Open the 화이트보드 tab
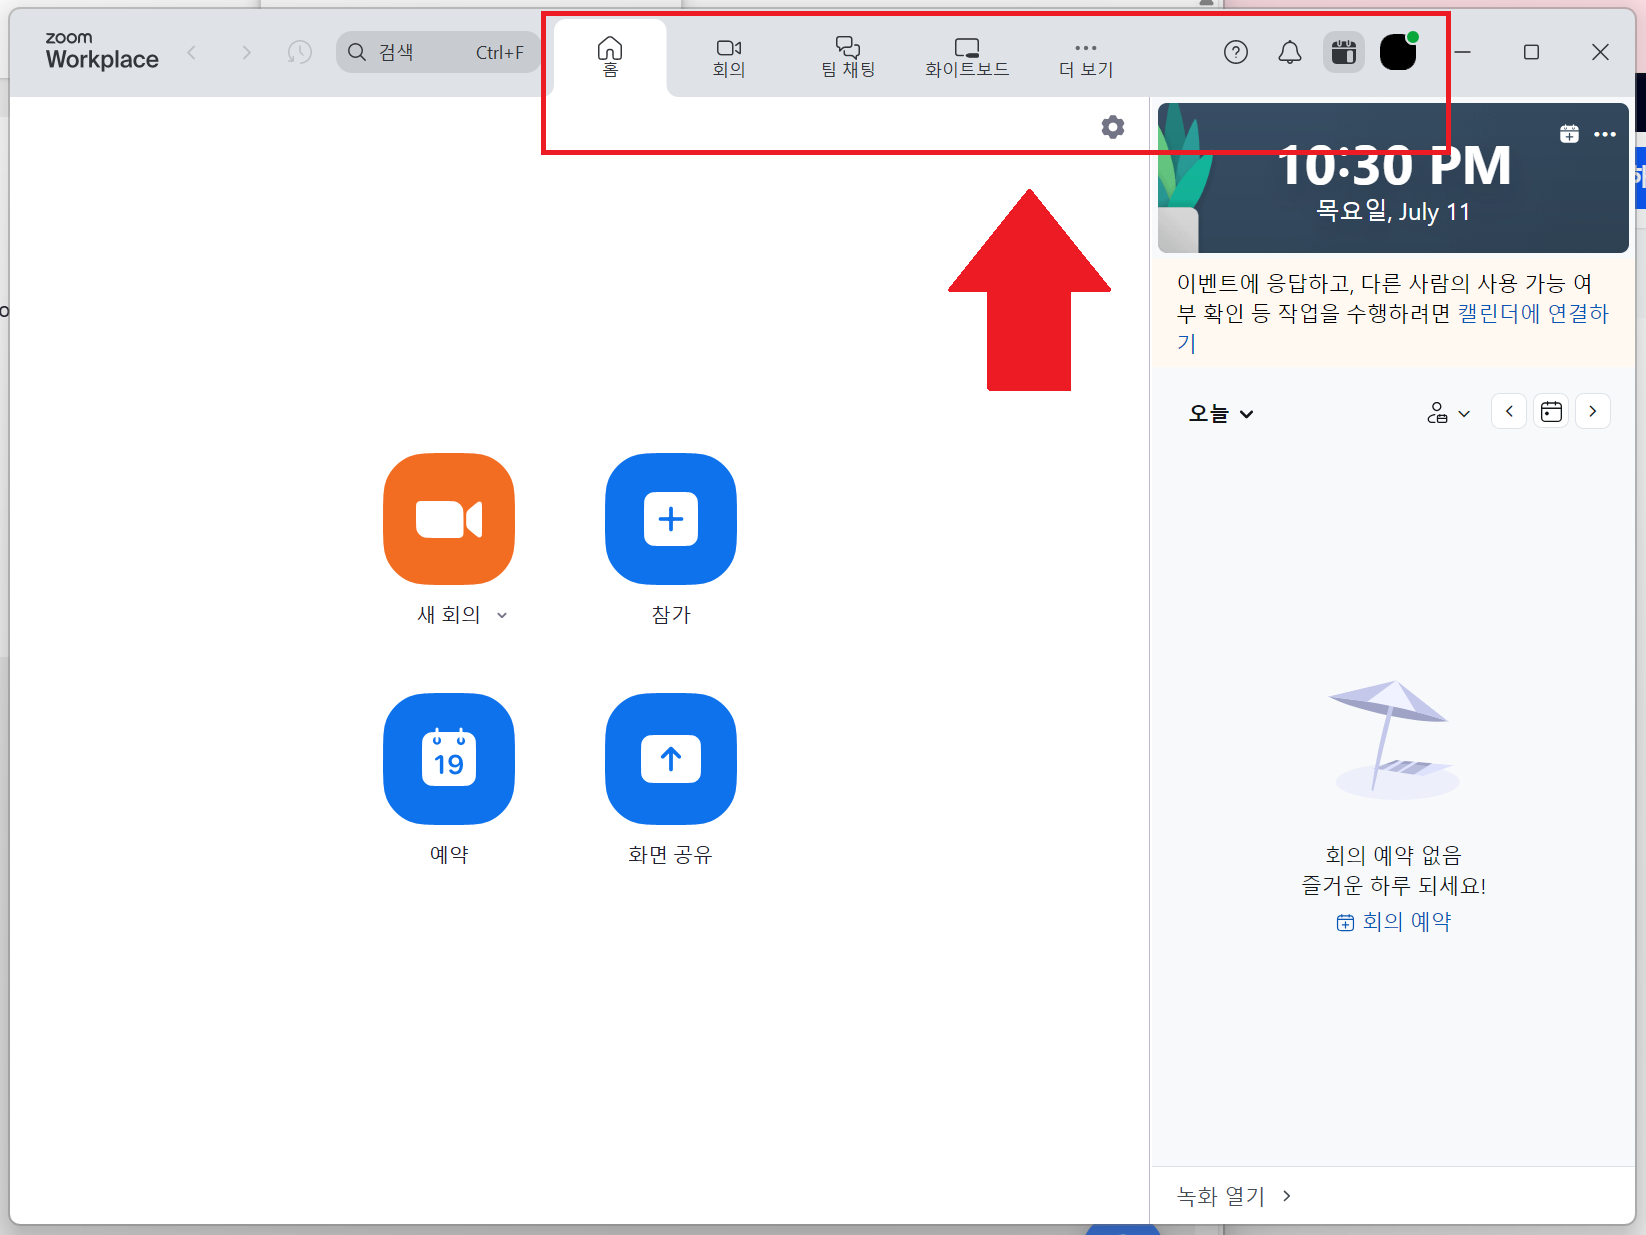Image resolution: width=1646 pixels, height=1235 pixels. pos(966,55)
